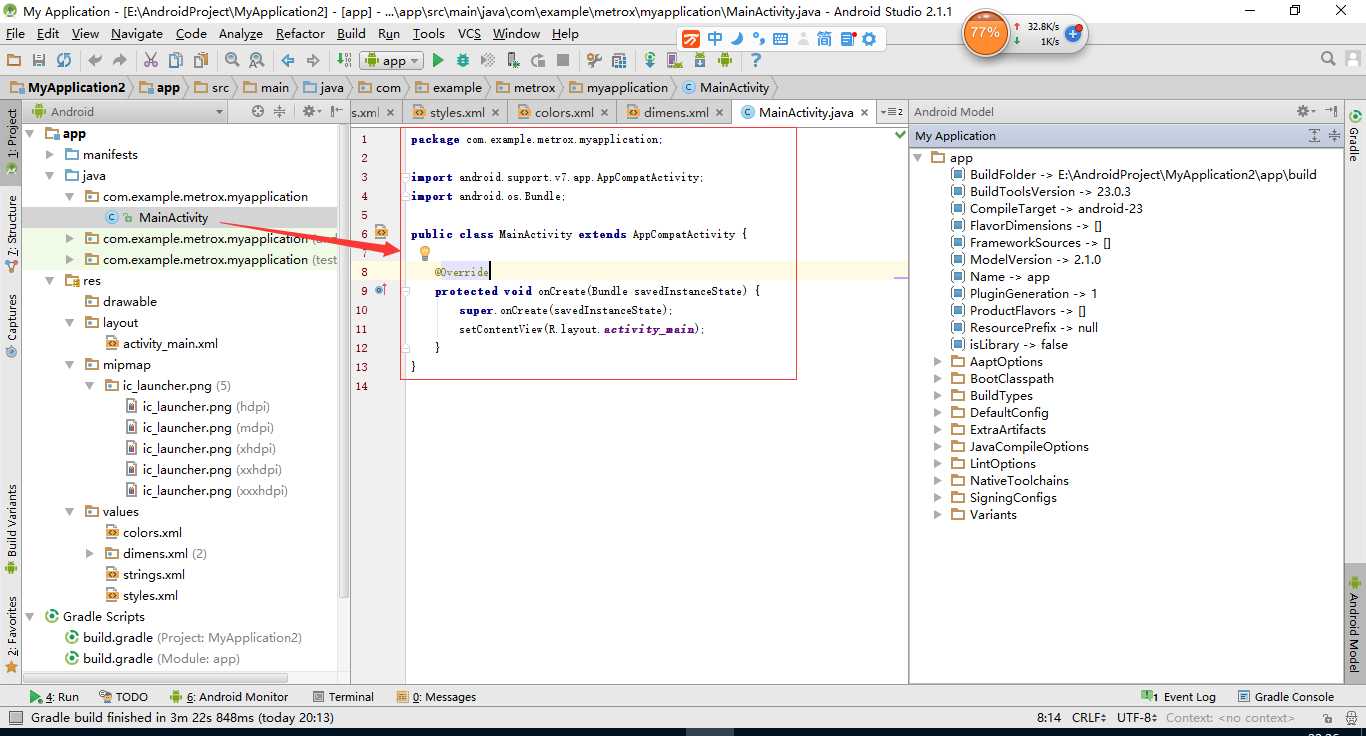Image resolution: width=1366 pixels, height=736 pixels.
Task: Expand Variants in Android Model
Action: 938,515
